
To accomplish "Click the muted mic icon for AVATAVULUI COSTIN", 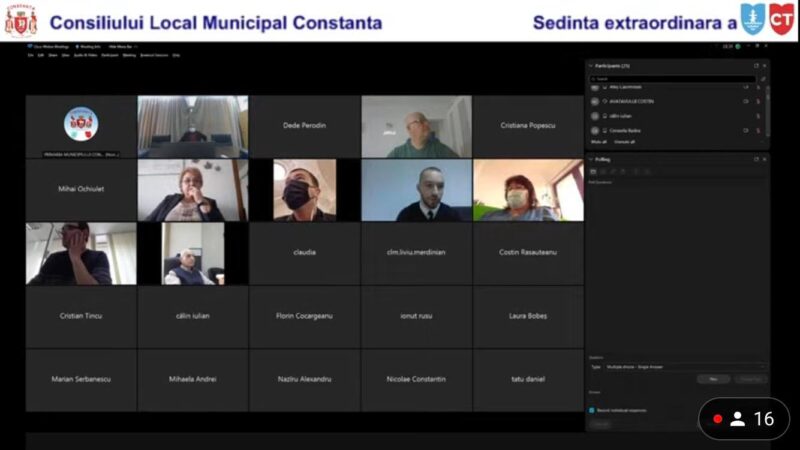I will [758, 101].
